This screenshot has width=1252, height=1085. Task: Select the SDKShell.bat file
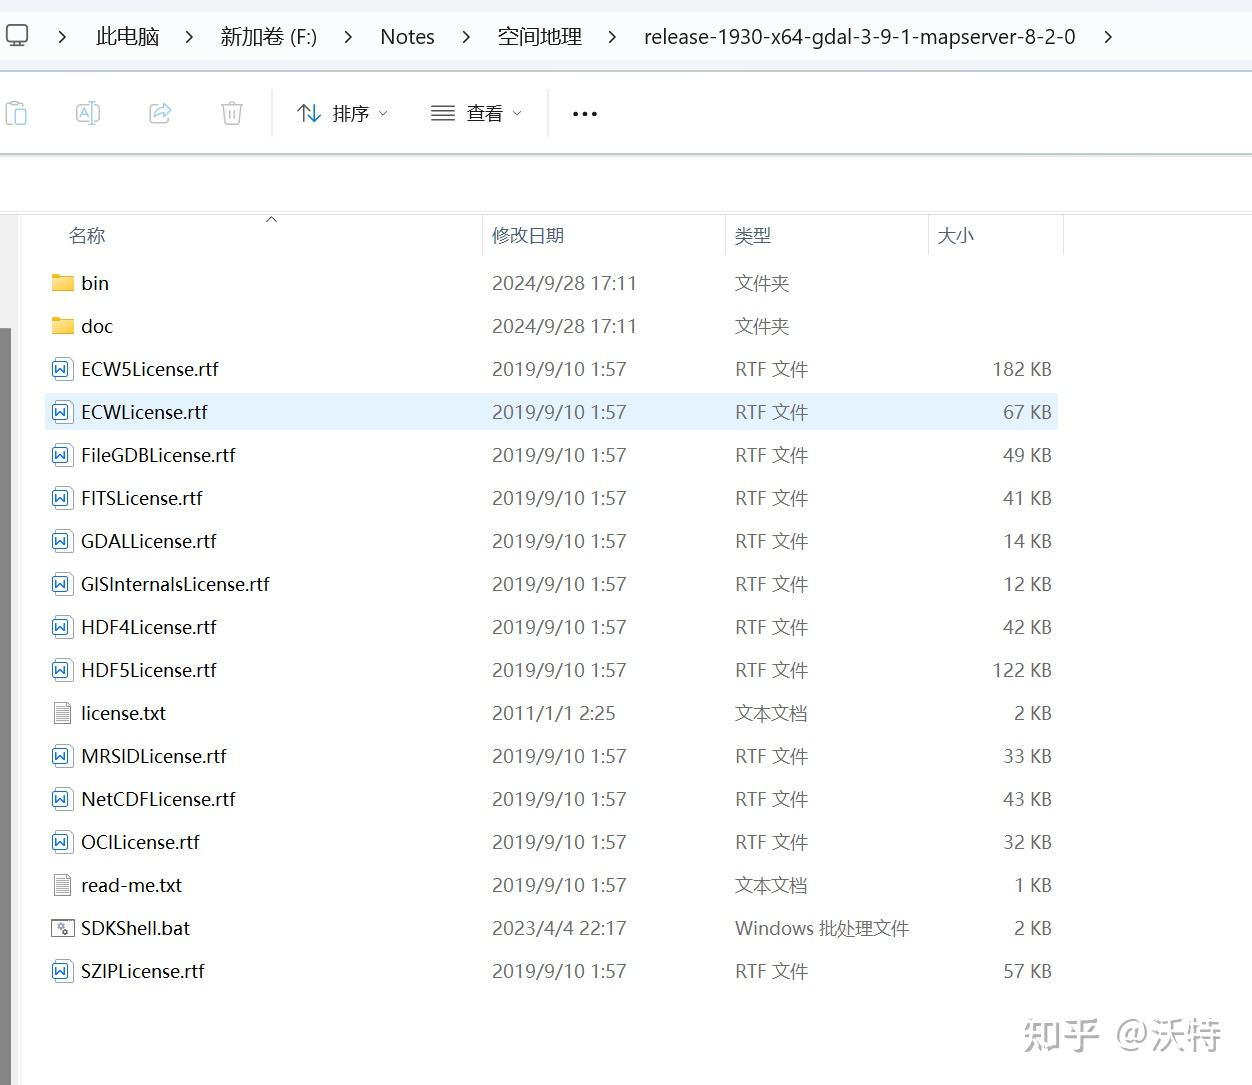(135, 928)
